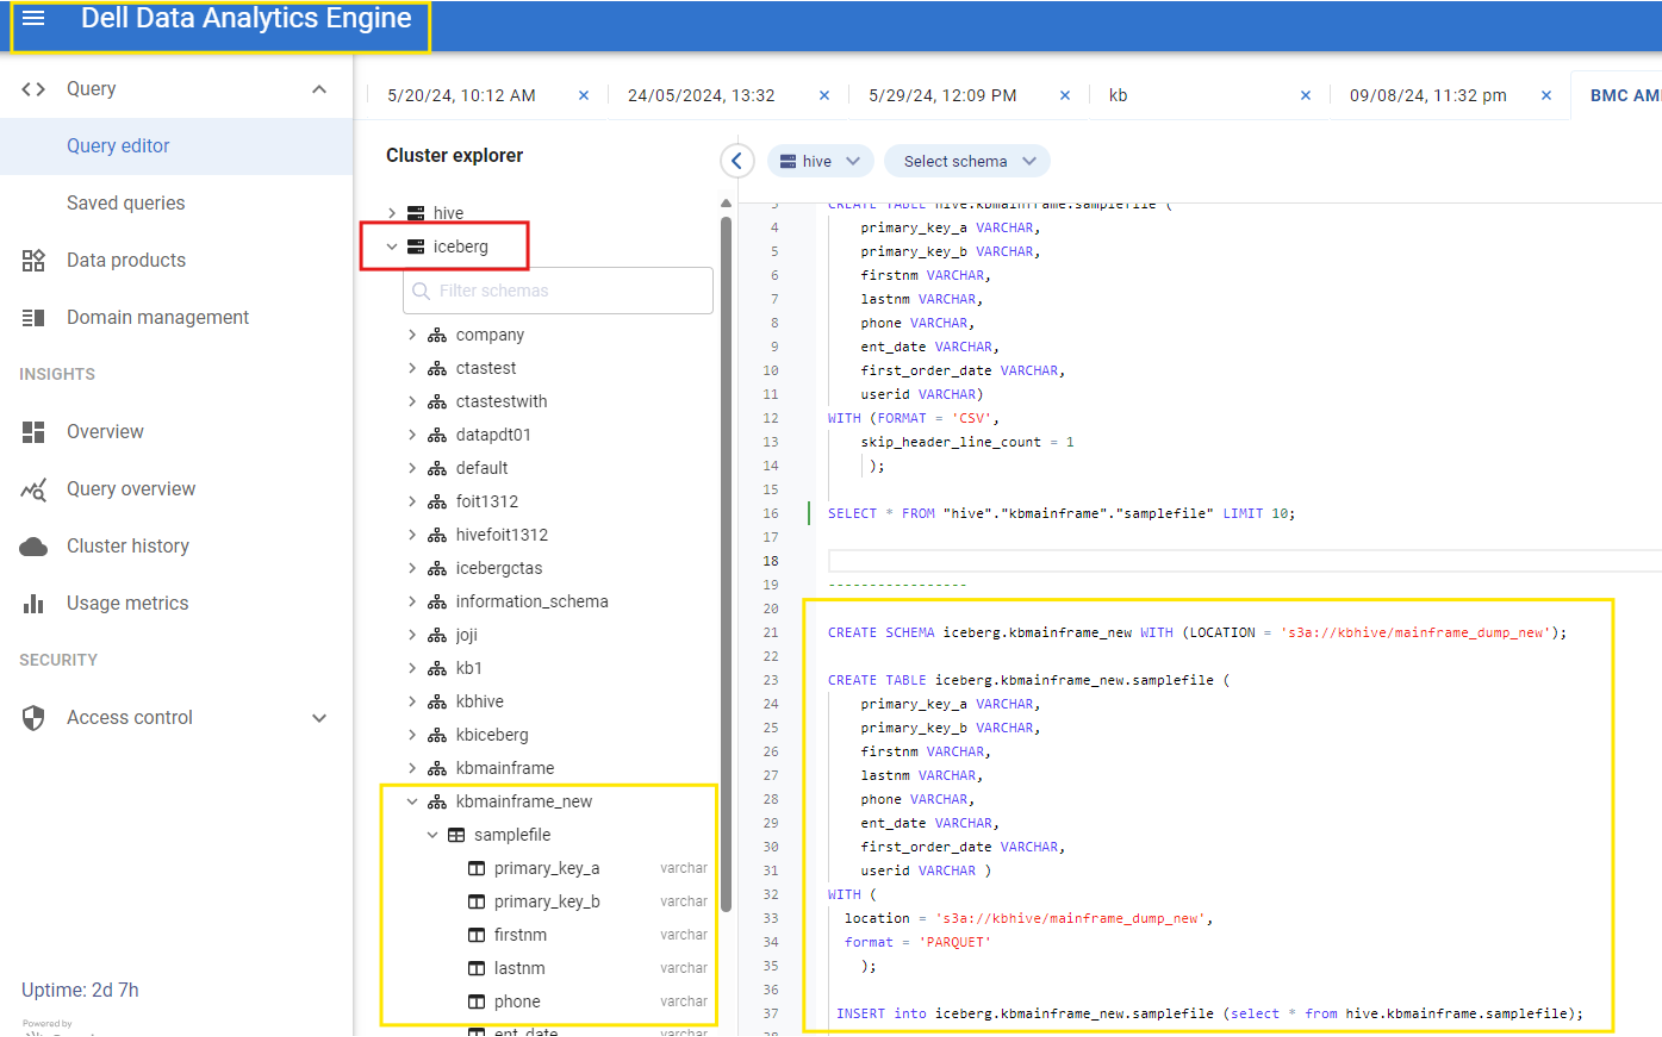Screen dimensions: 1662x1037
Task: Click the Dell Data Analytics Engine title
Action: (x=246, y=18)
